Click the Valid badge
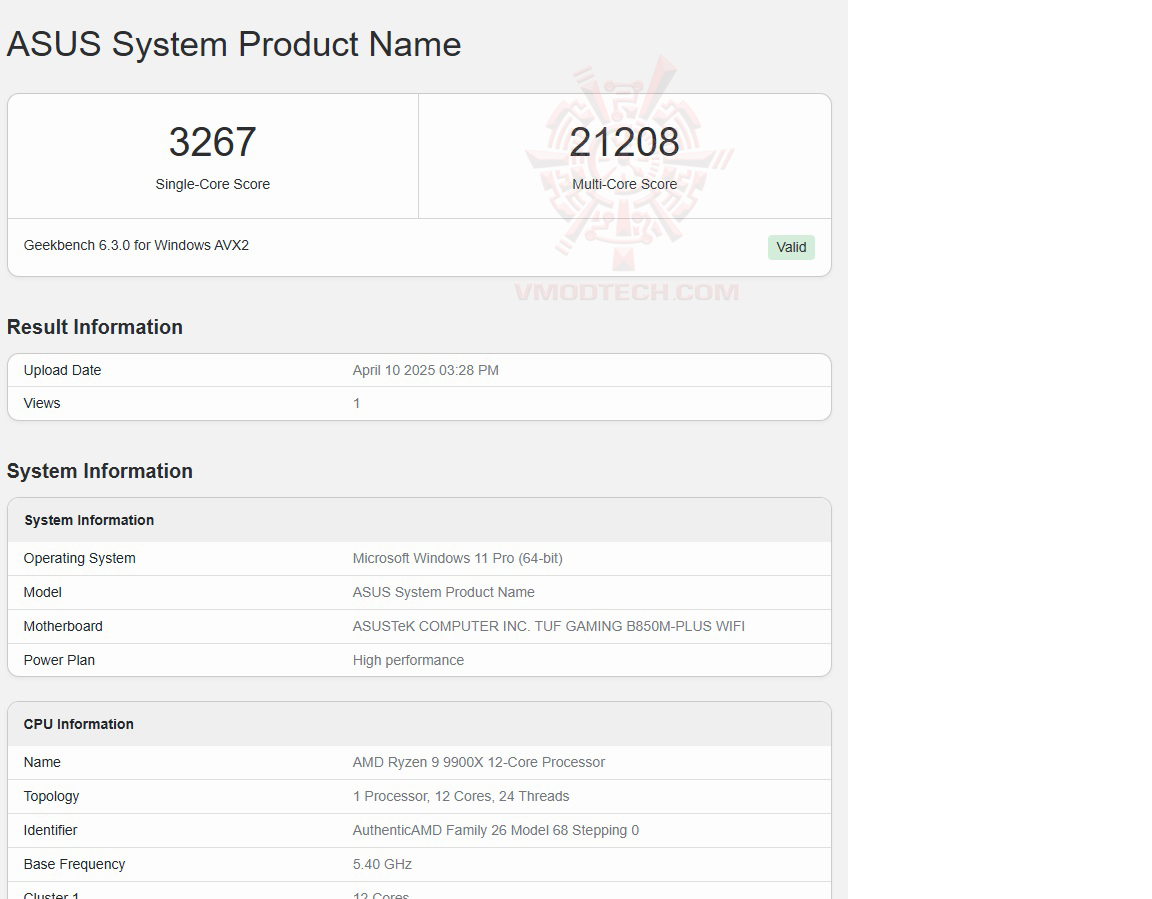The image size is (1152, 899). 791,247
